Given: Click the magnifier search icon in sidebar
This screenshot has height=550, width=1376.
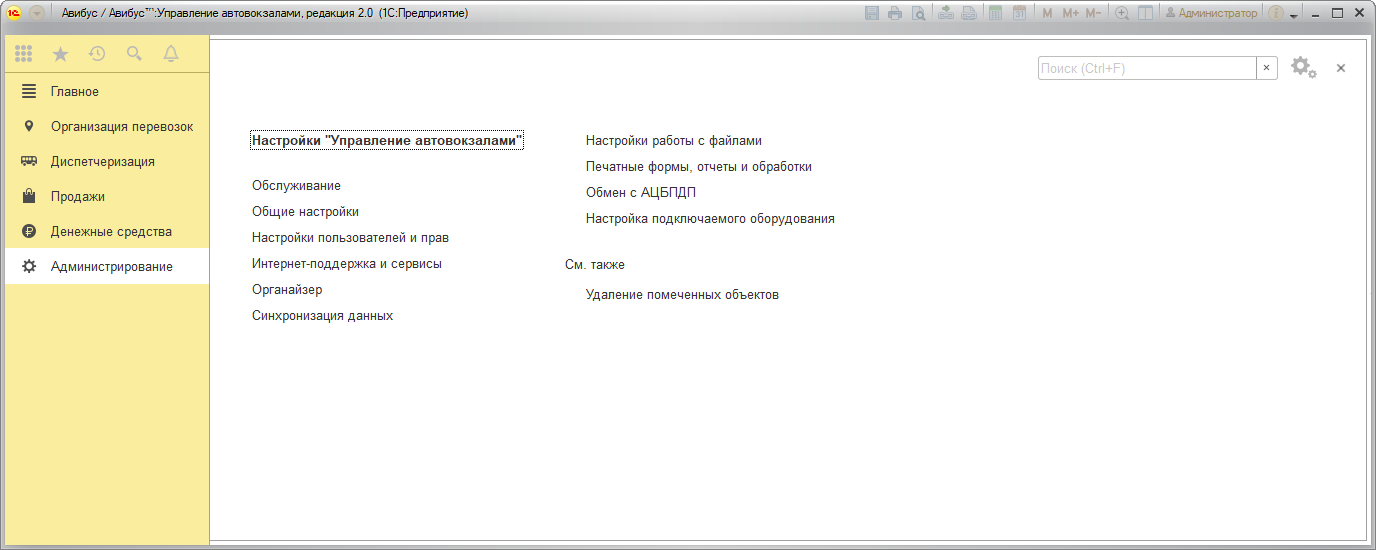Looking at the screenshot, I should click(x=134, y=54).
